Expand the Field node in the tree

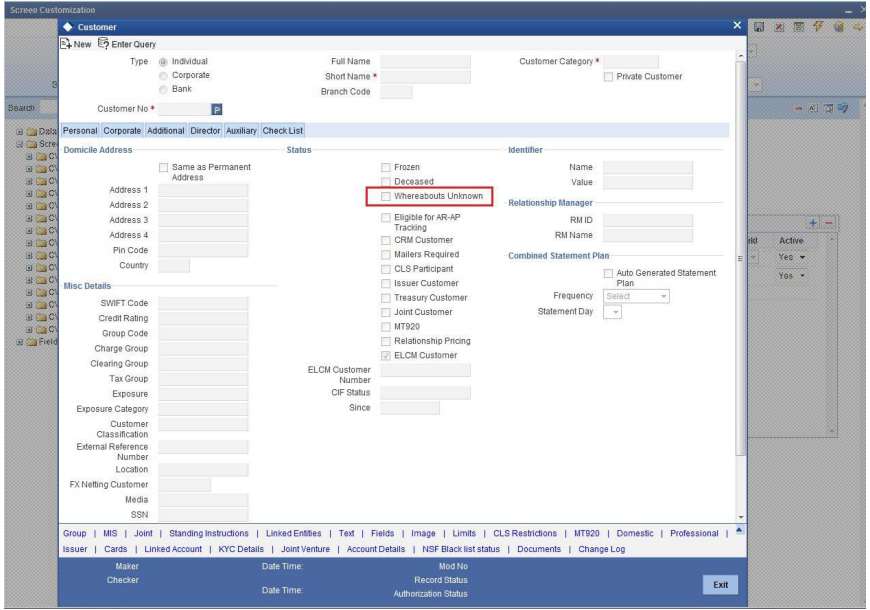coord(19,342)
